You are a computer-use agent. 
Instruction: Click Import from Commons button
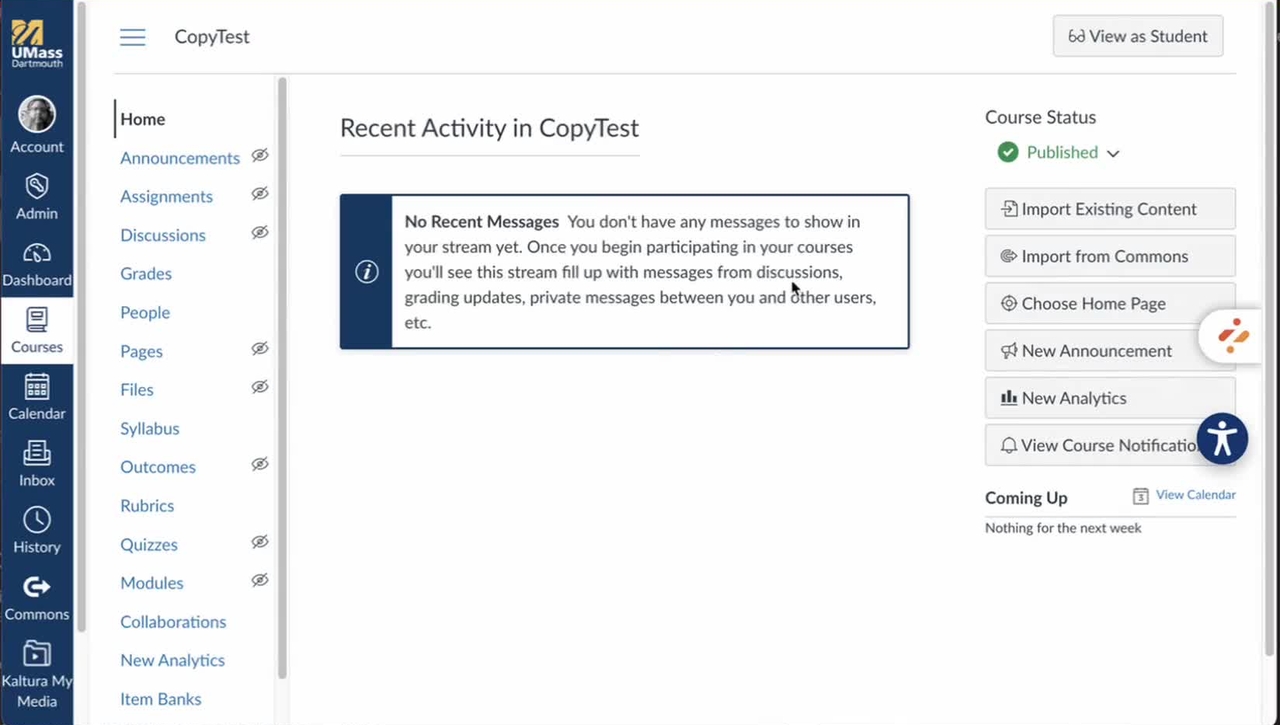[1110, 256]
